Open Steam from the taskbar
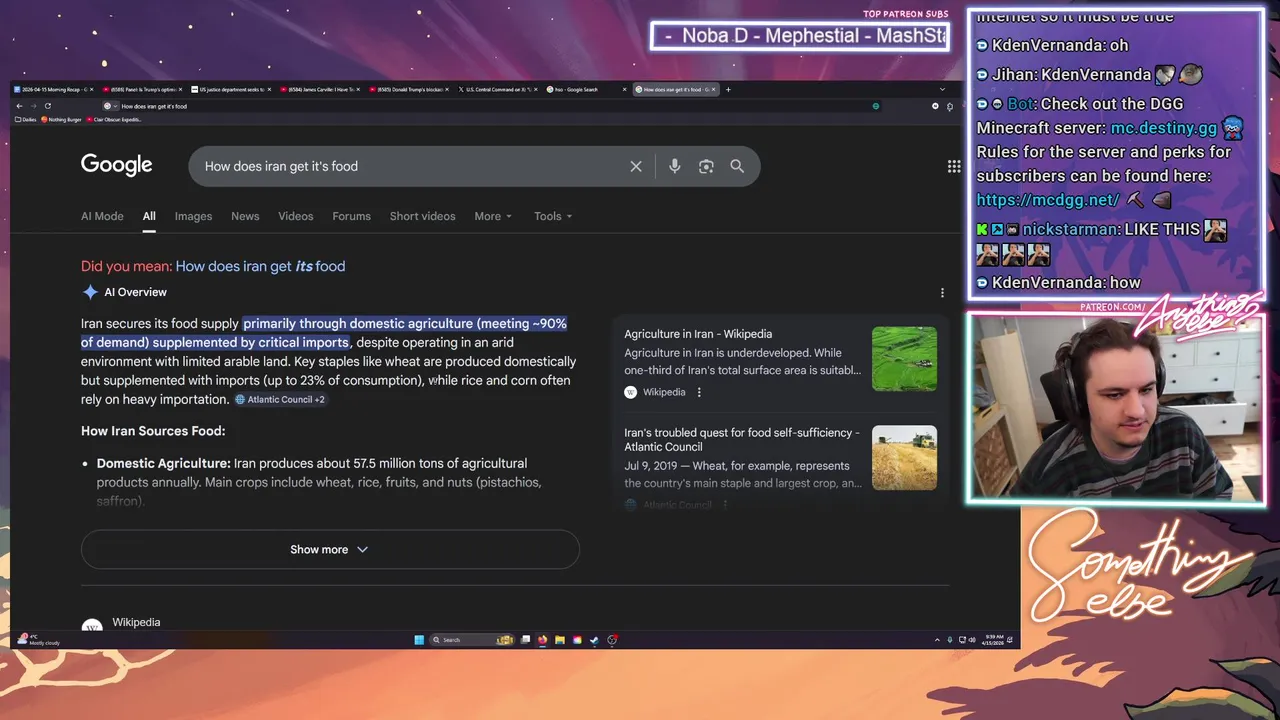The height and width of the screenshot is (720, 1280). [x=594, y=640]
